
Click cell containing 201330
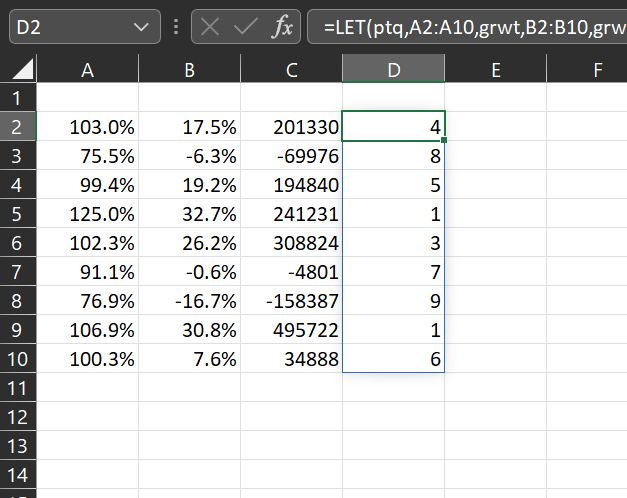(292, 126)
